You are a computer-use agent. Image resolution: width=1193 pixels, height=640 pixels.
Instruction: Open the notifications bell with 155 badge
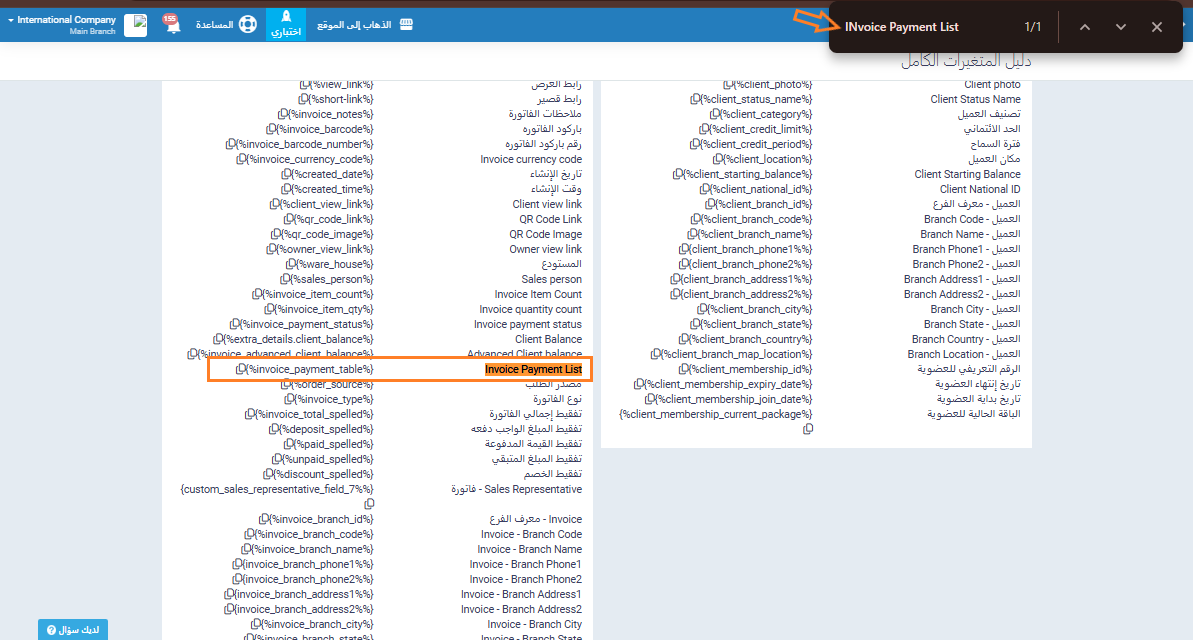tap(172, 25)
